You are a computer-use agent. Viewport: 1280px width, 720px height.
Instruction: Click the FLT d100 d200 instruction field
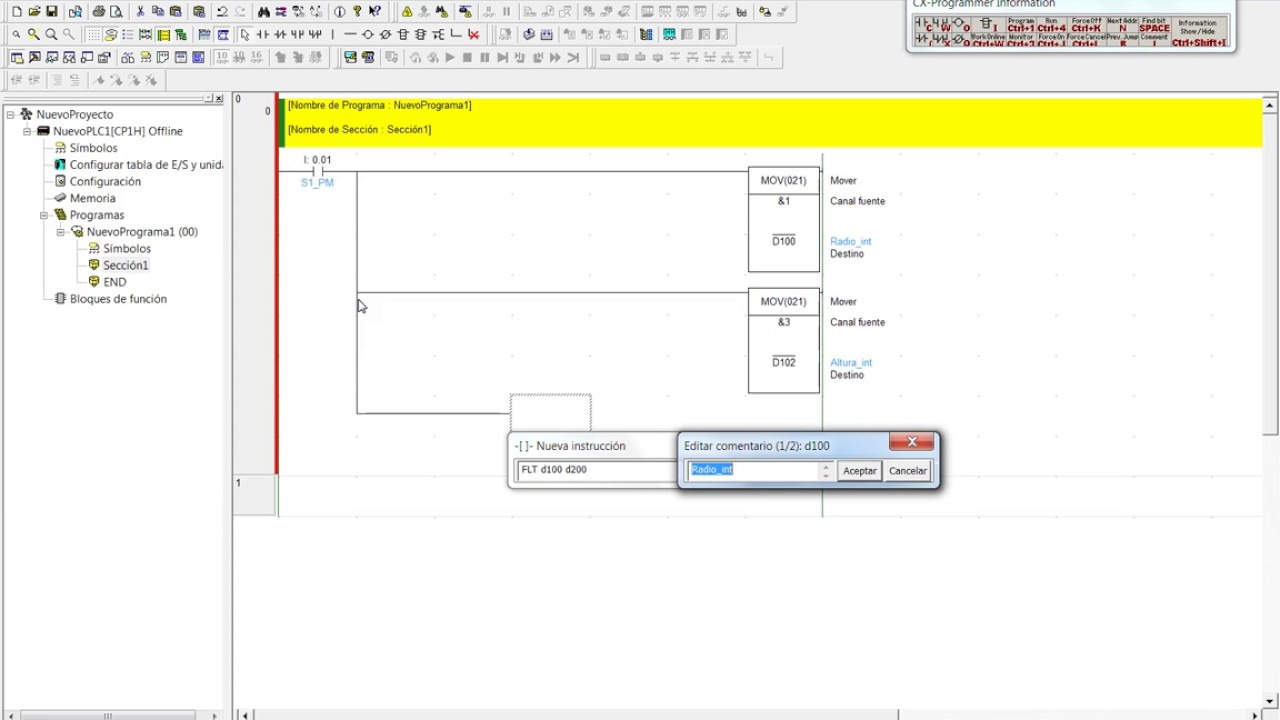point(595,469)
